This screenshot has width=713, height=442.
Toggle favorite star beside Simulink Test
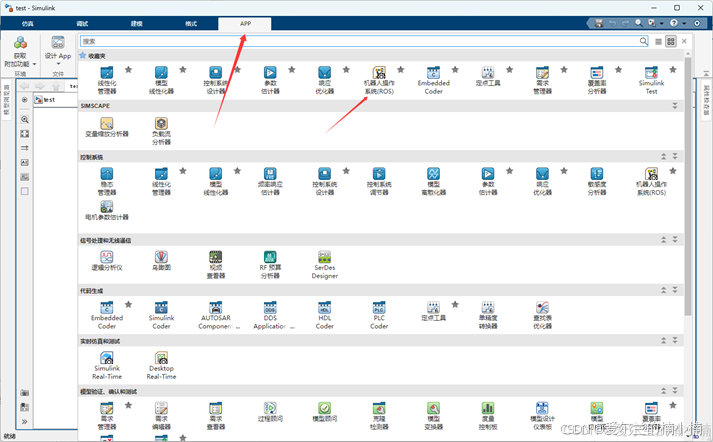(x=673, y=70)
